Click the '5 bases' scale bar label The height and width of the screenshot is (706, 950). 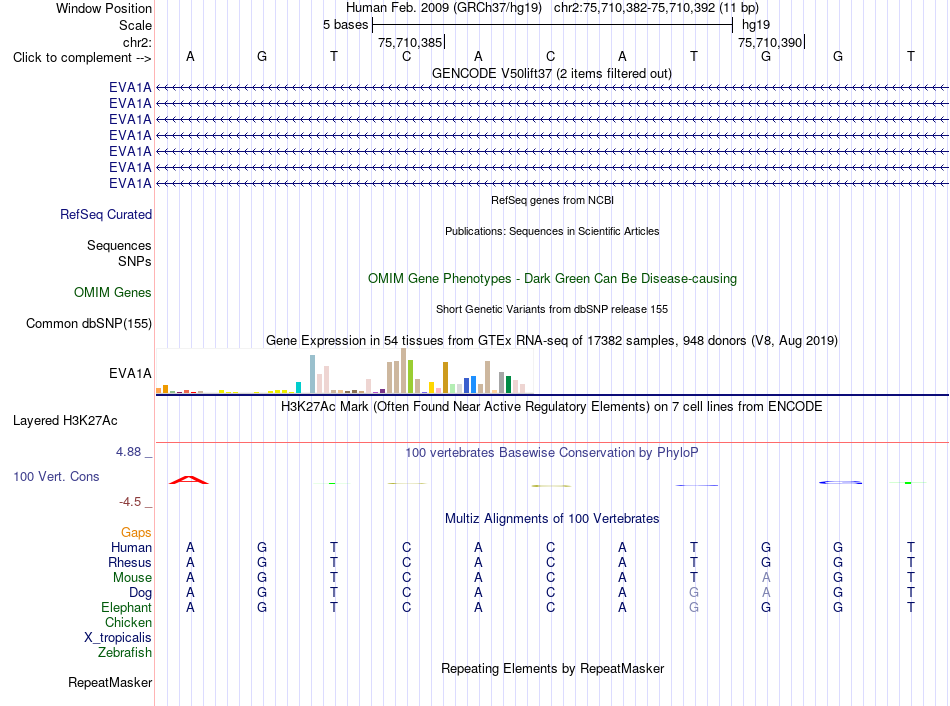(x=345, y=25)
